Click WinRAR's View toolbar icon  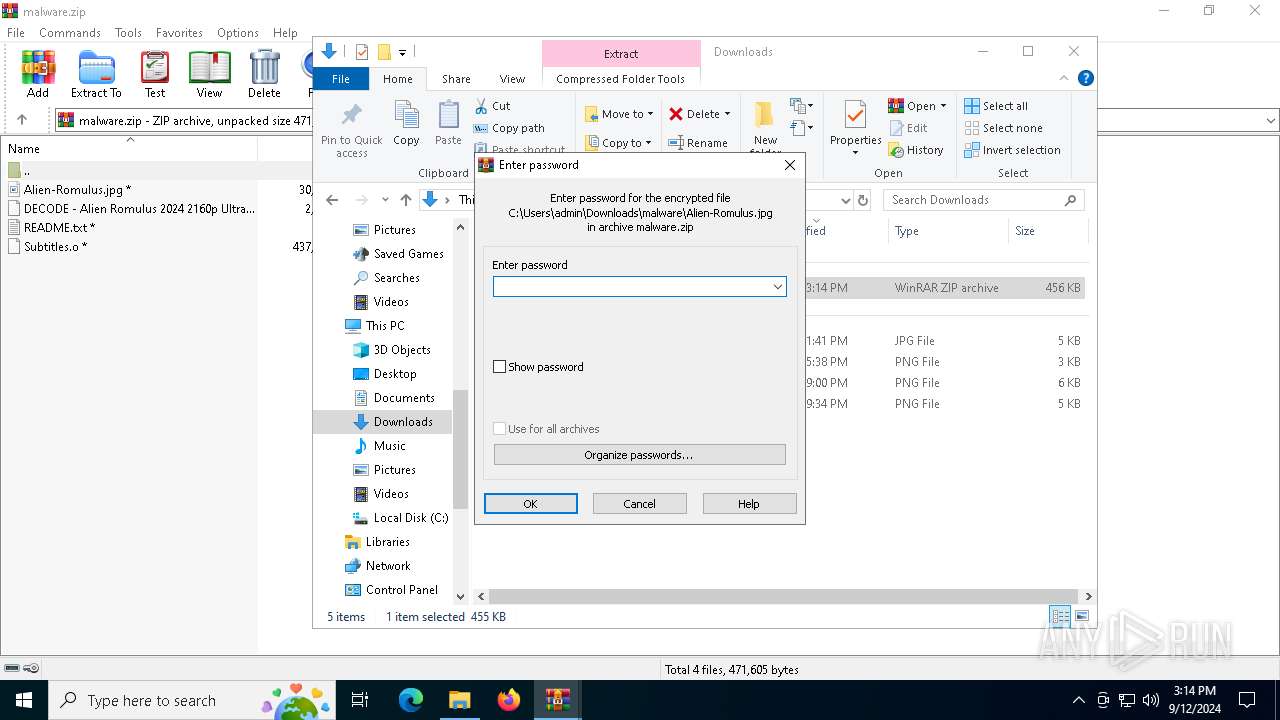[209, 75]
